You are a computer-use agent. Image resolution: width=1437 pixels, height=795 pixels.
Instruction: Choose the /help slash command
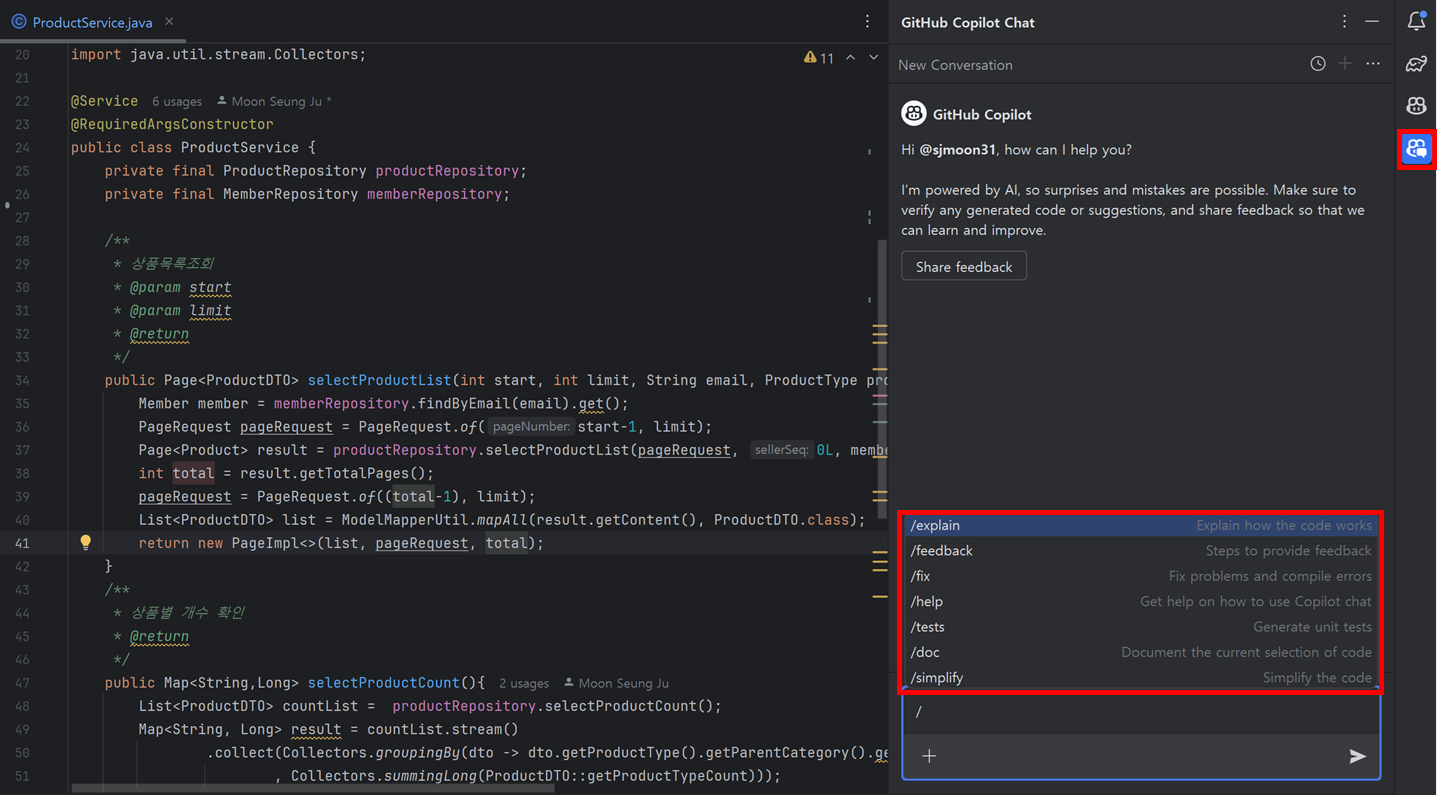1141,602
